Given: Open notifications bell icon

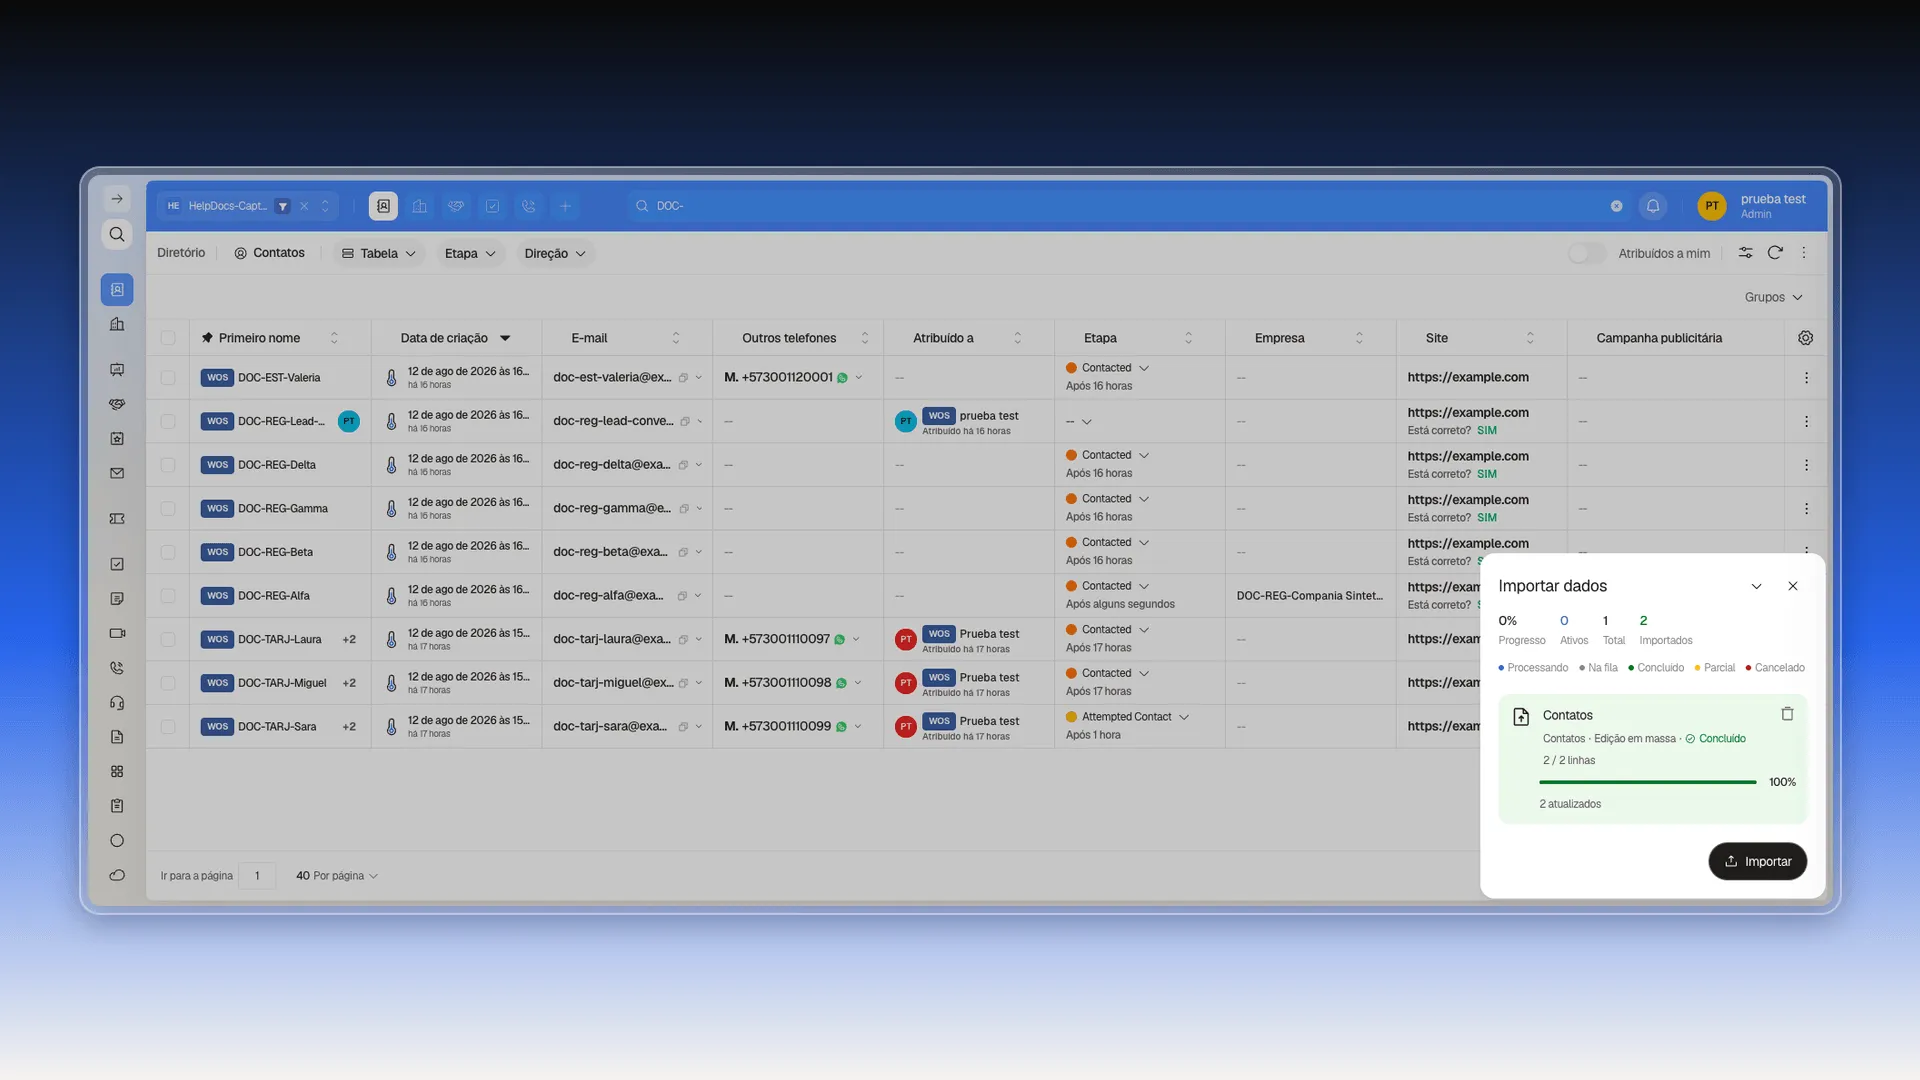Looking at the screenshot, I should click(x=1653, y=206).
